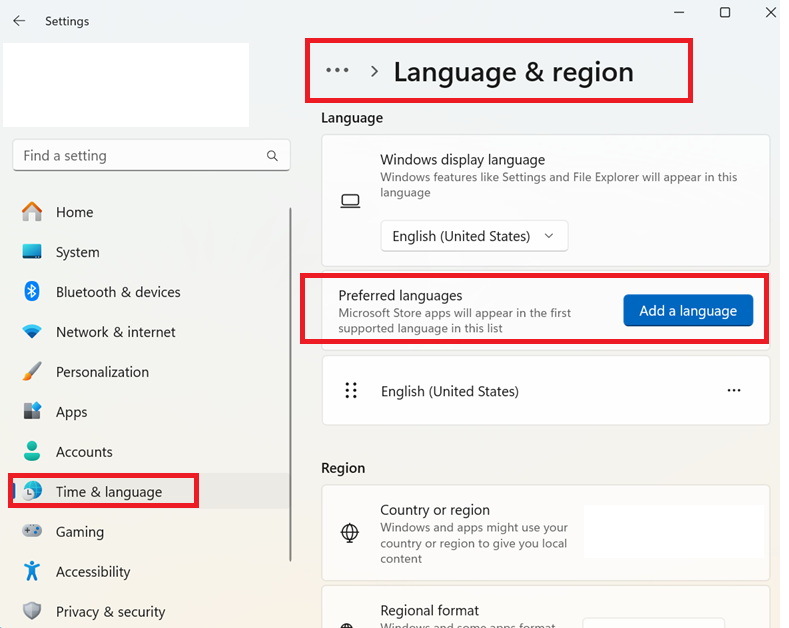This screenshot has height=628, width=789.
Task: Open Home settings page
Action: click(x=74, y=212)
